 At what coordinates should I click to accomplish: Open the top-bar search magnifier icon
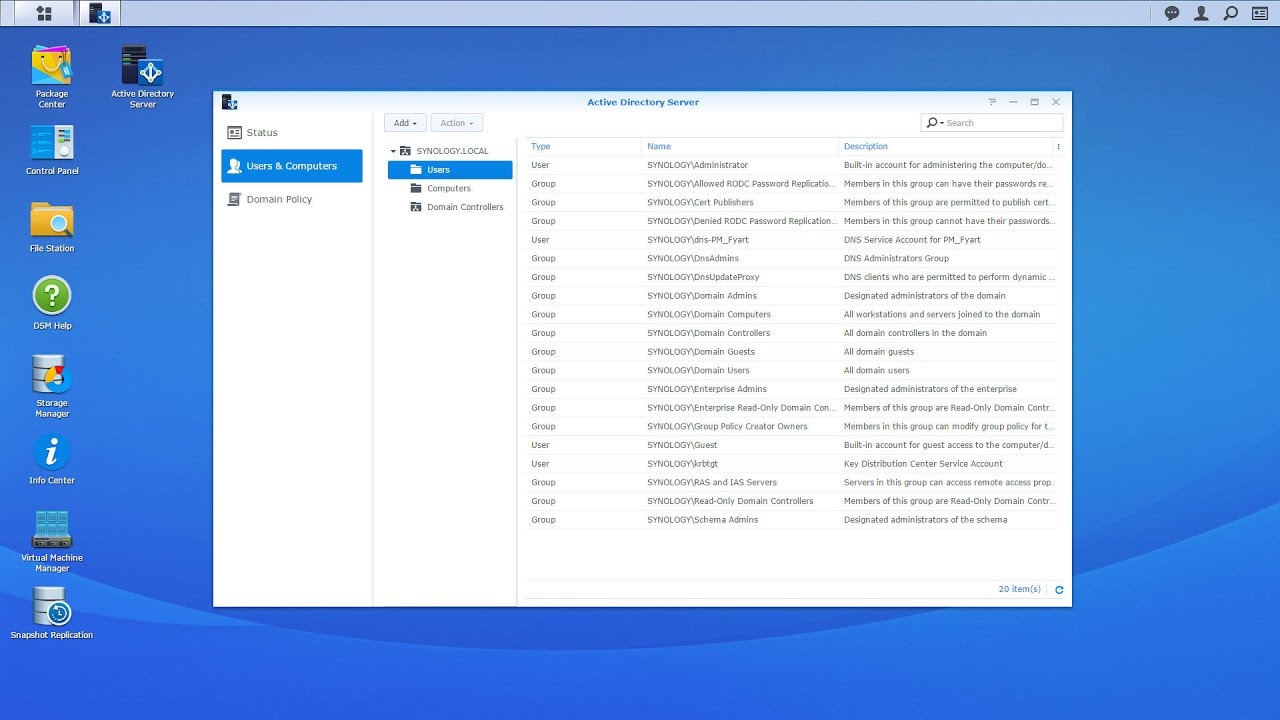coord(1231,13)
